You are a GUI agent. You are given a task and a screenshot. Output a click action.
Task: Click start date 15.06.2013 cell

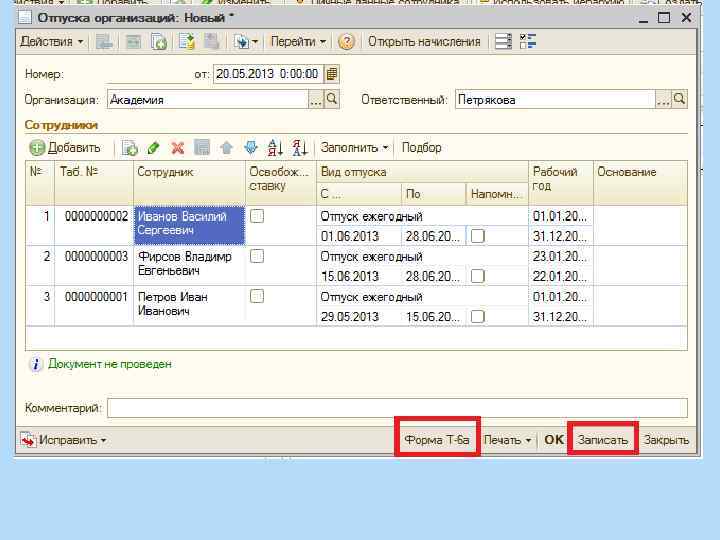pos(359,276)
